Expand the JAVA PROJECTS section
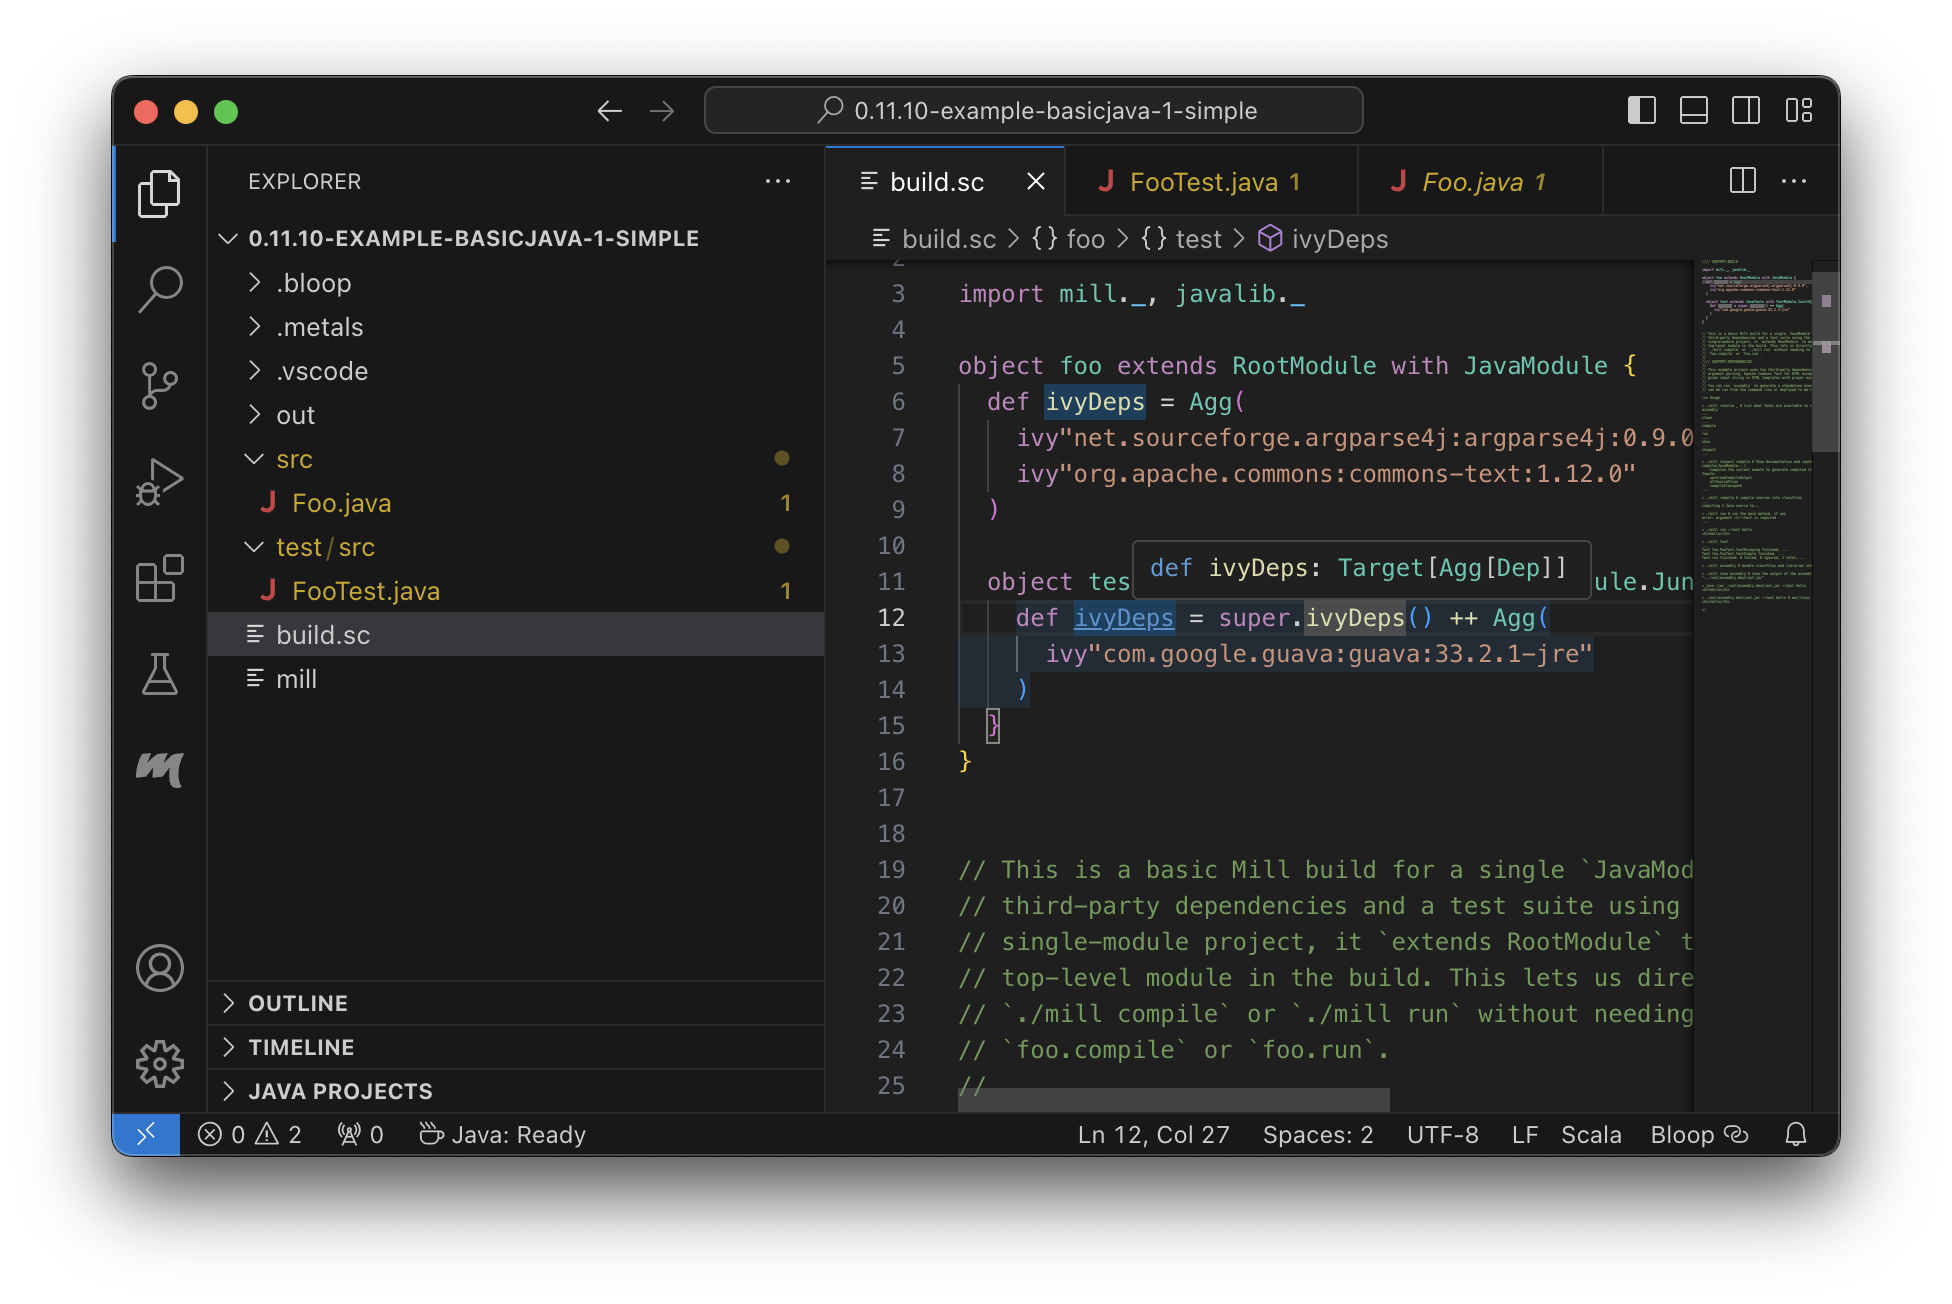1952x1304 pixels. 340,1091
